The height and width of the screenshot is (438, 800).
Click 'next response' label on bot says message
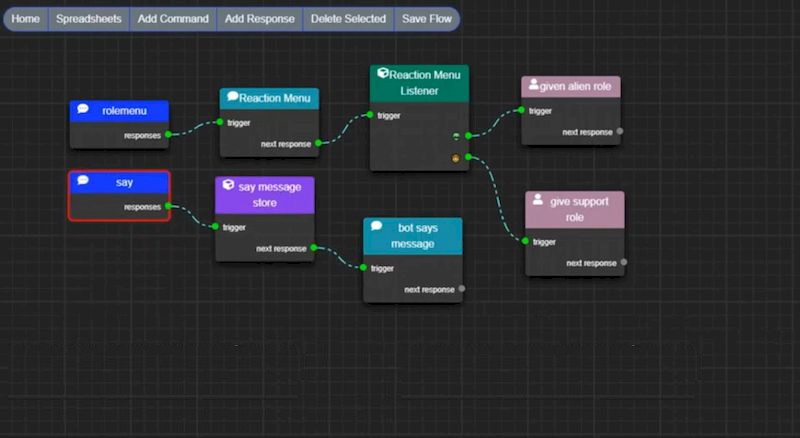pos(429,289)
